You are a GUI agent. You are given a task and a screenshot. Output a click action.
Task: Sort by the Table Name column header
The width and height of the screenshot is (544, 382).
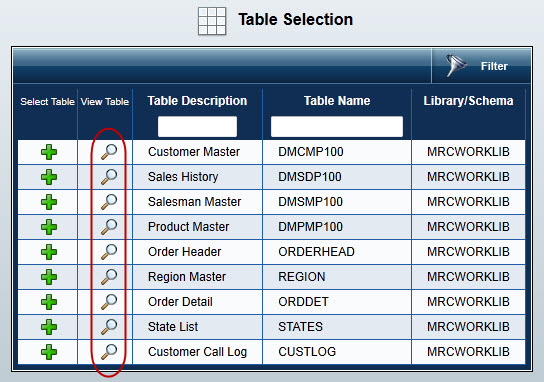point(337,101)
